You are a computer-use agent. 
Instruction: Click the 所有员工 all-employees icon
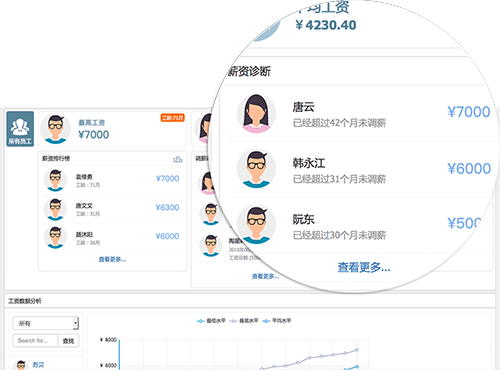pos(20,129)
